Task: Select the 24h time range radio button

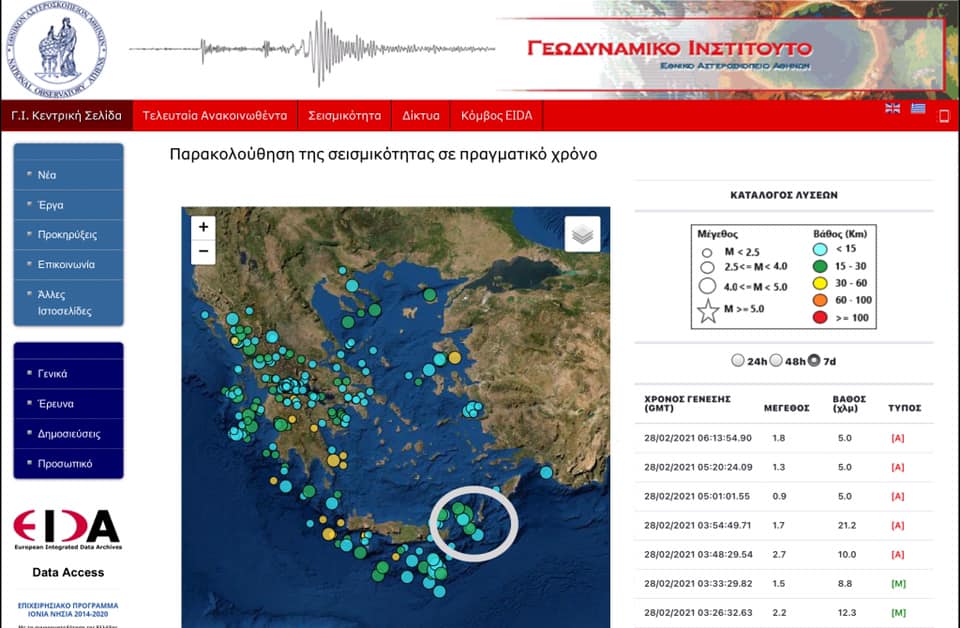Action: tap(739, 360)
